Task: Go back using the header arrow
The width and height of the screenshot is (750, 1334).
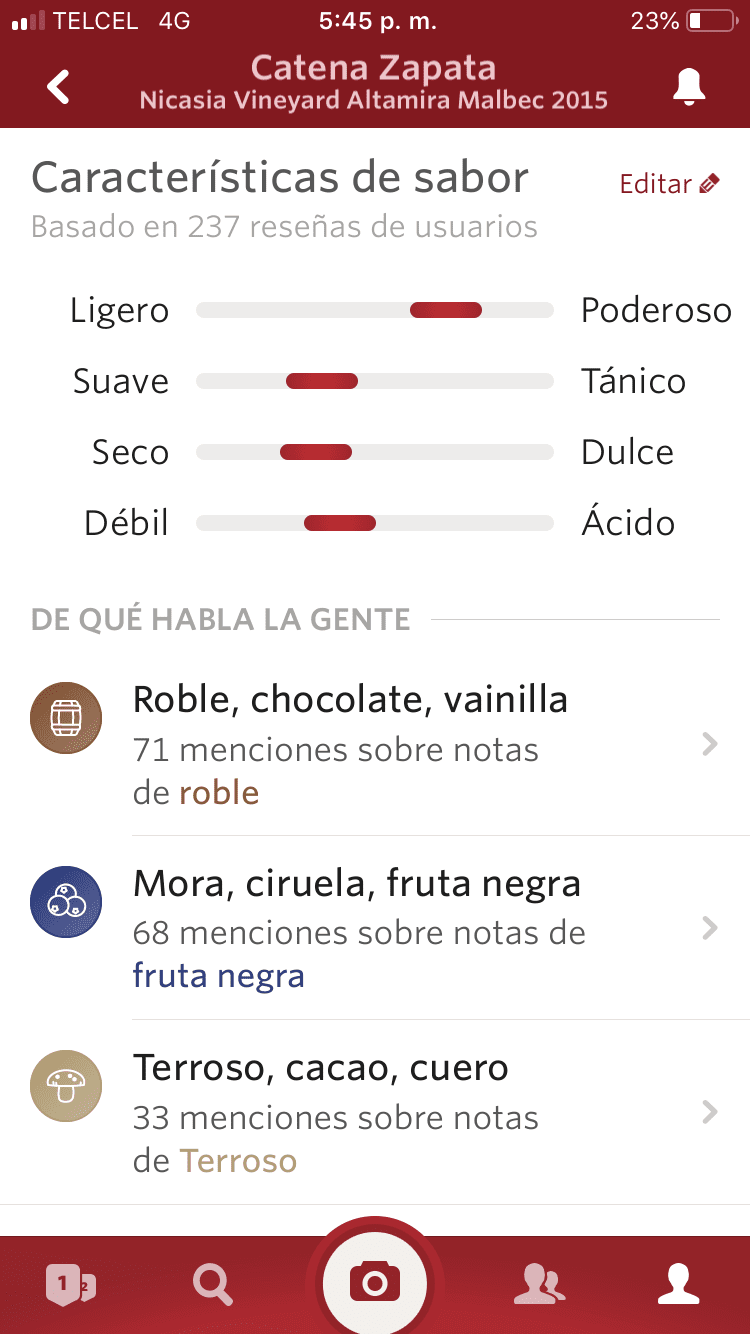Action: (59, 87)
